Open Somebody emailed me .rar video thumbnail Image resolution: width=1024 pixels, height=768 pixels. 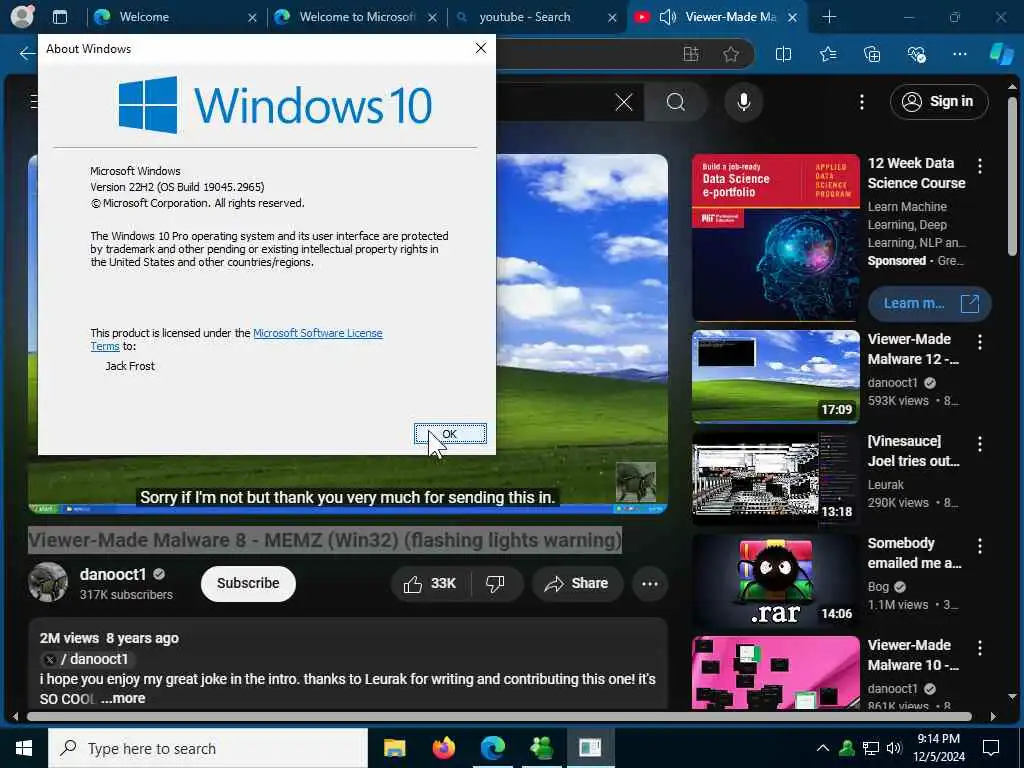pyautogui.click(x=776, y=581)
